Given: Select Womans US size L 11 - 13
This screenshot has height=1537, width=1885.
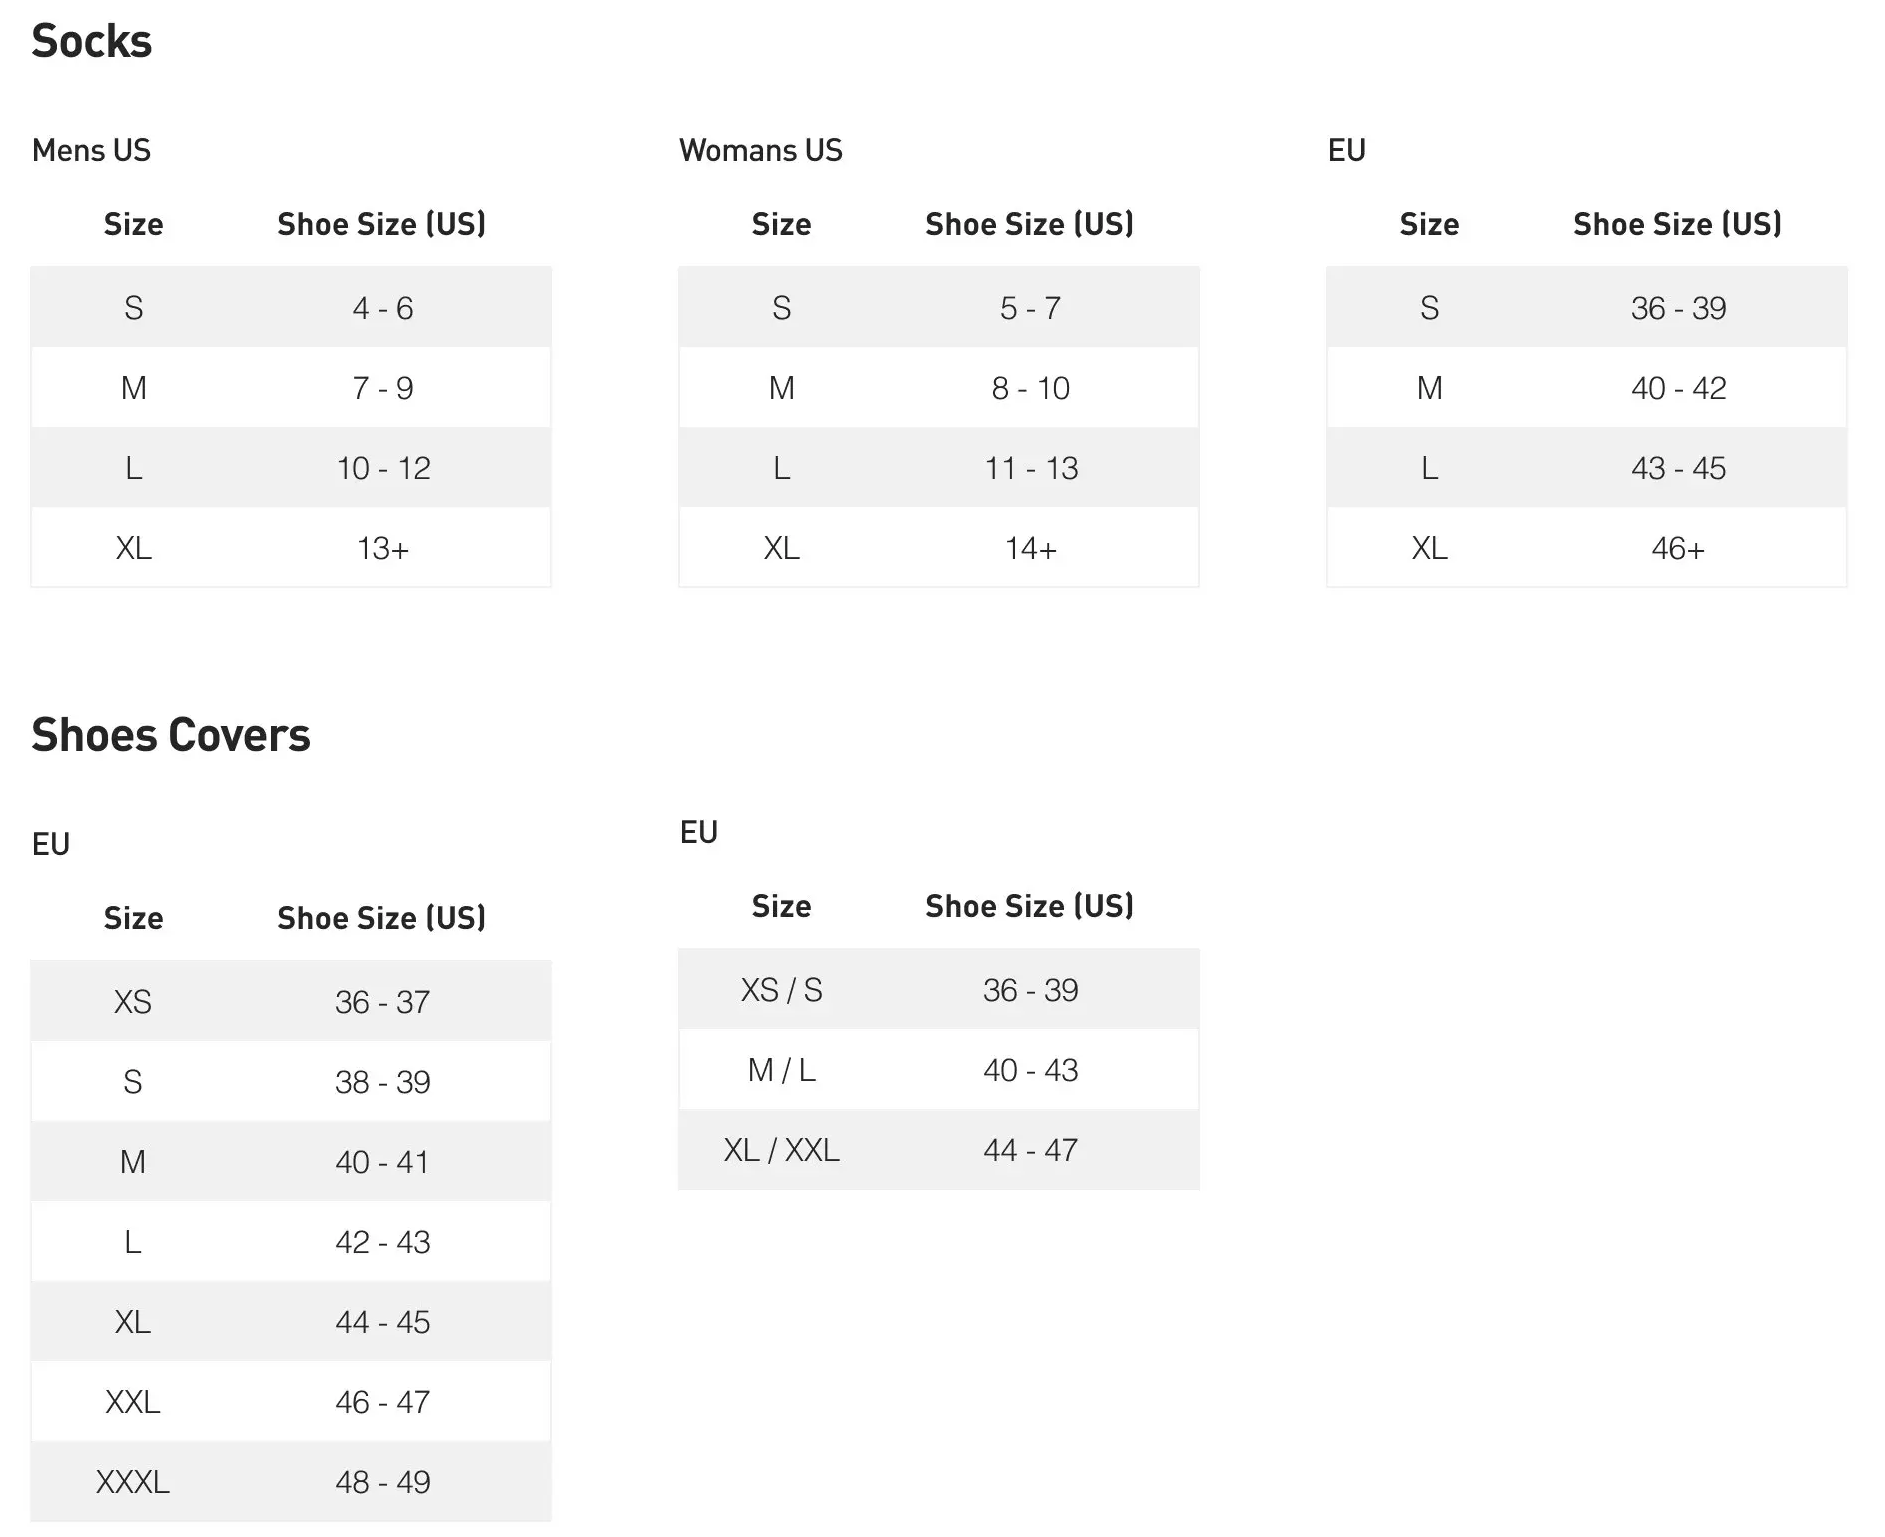Looking at the screenshot, I should click(x=939, y=467).
